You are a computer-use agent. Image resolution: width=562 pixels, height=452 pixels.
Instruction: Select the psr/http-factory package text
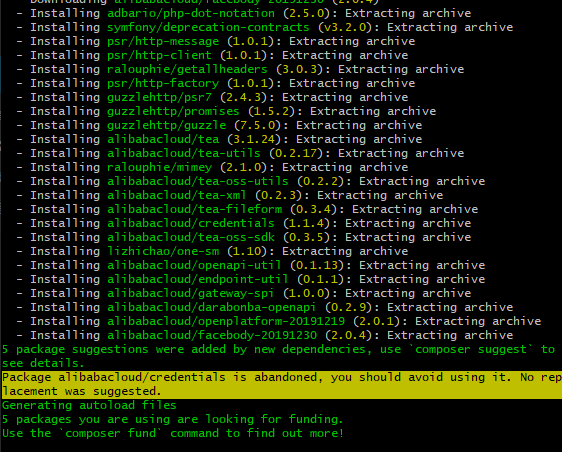click(163, 84)
